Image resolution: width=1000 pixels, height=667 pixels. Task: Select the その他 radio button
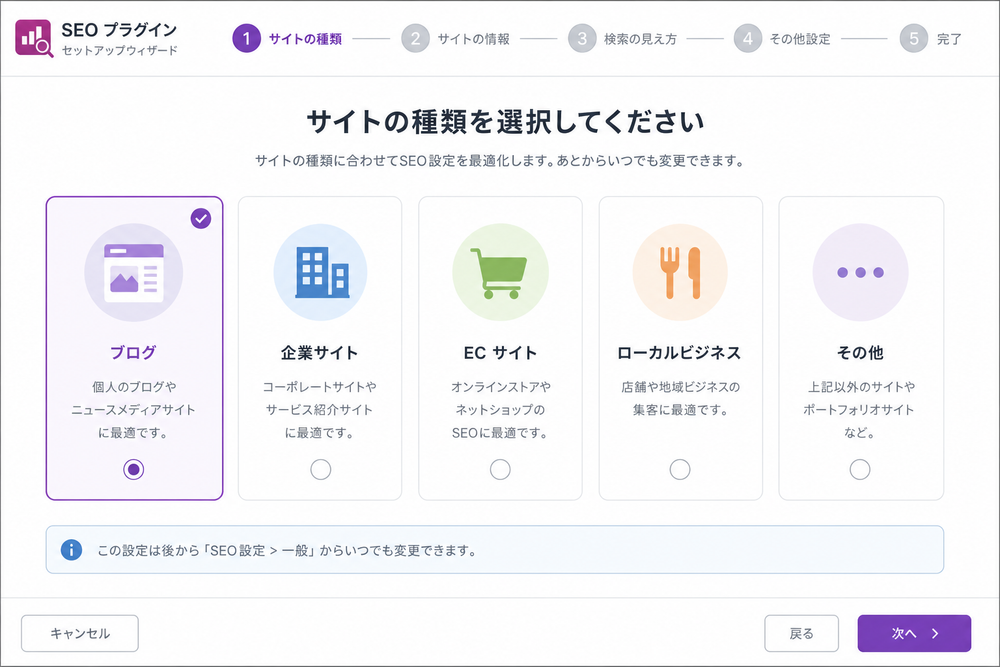tap(860, 470)
